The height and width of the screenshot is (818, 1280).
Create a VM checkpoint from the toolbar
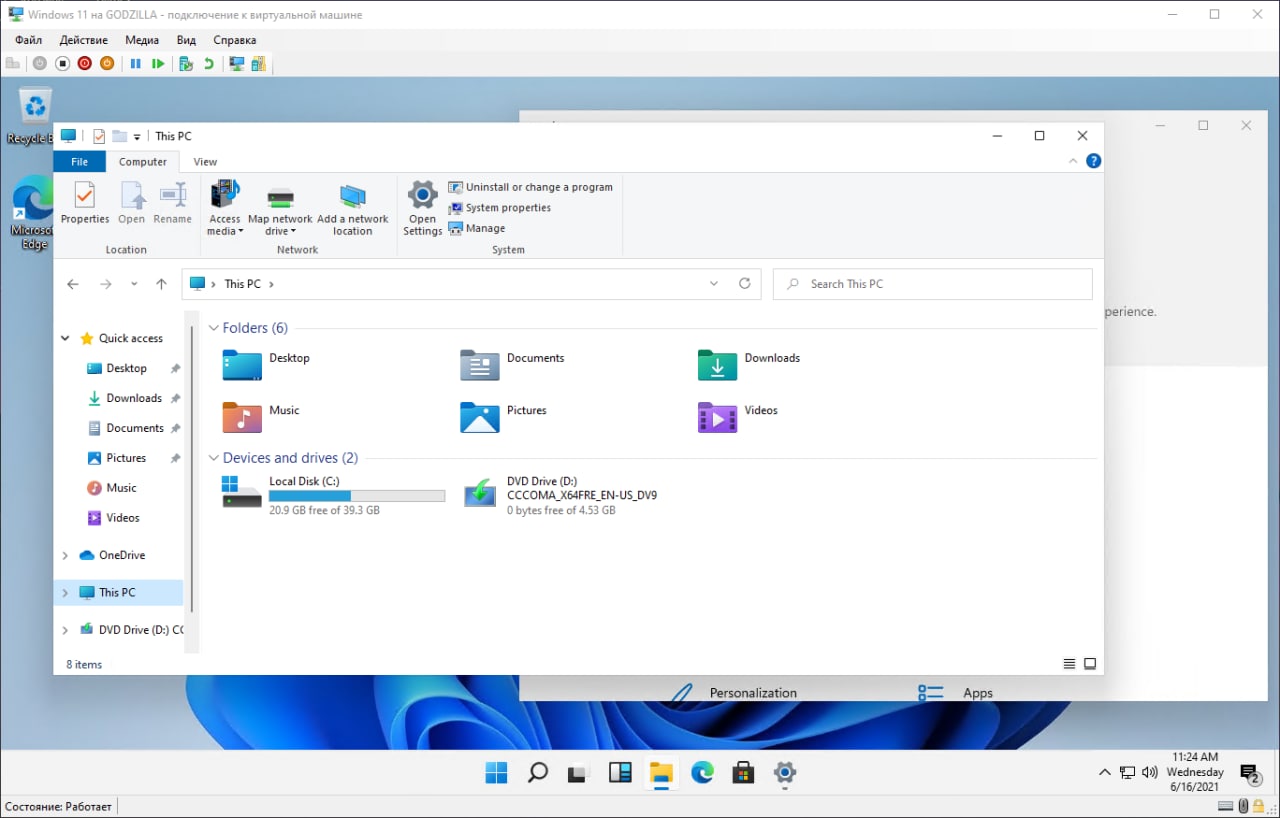pyautogui.click(x=186, y=64)
